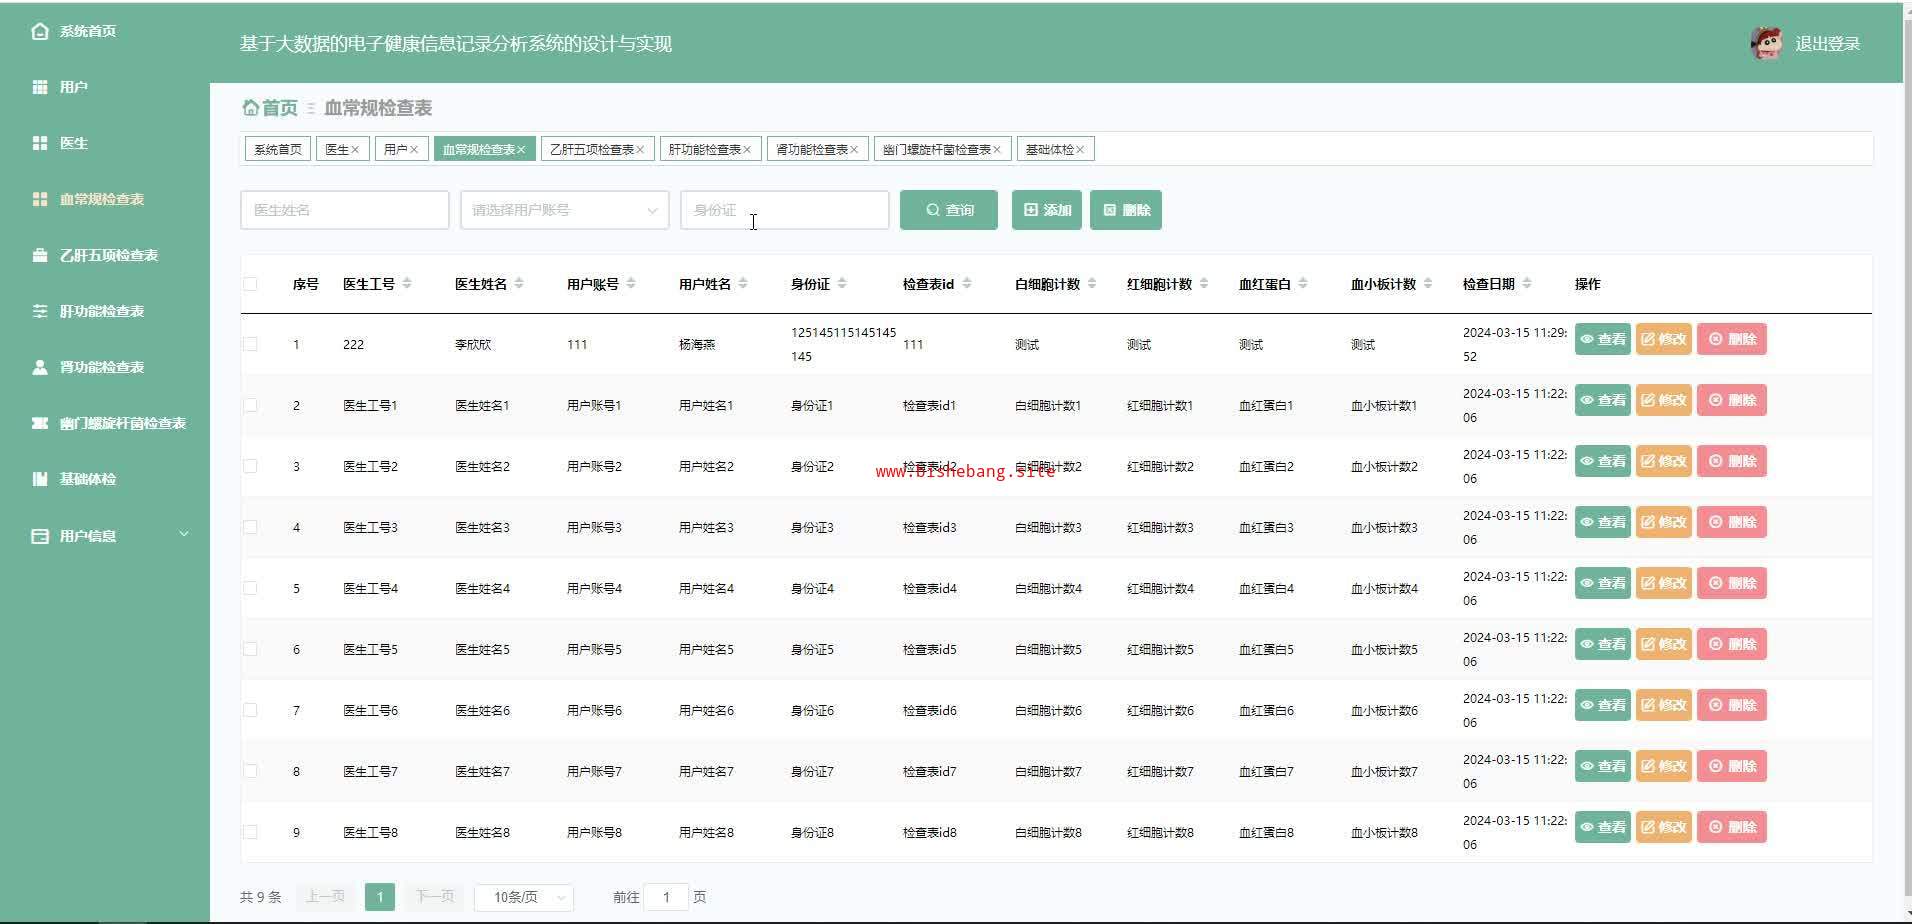Expand the 用户信息 sidebar menu
This screenshot has width=1912, height=924.
coord(108,536)
